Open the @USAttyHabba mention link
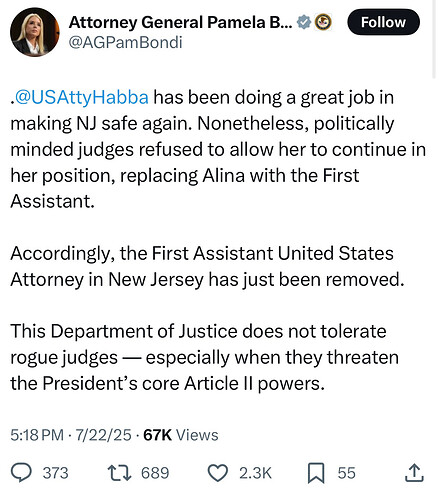Viewport: 439px width, 500px height. pyautogui.click(x=82, y=97)
